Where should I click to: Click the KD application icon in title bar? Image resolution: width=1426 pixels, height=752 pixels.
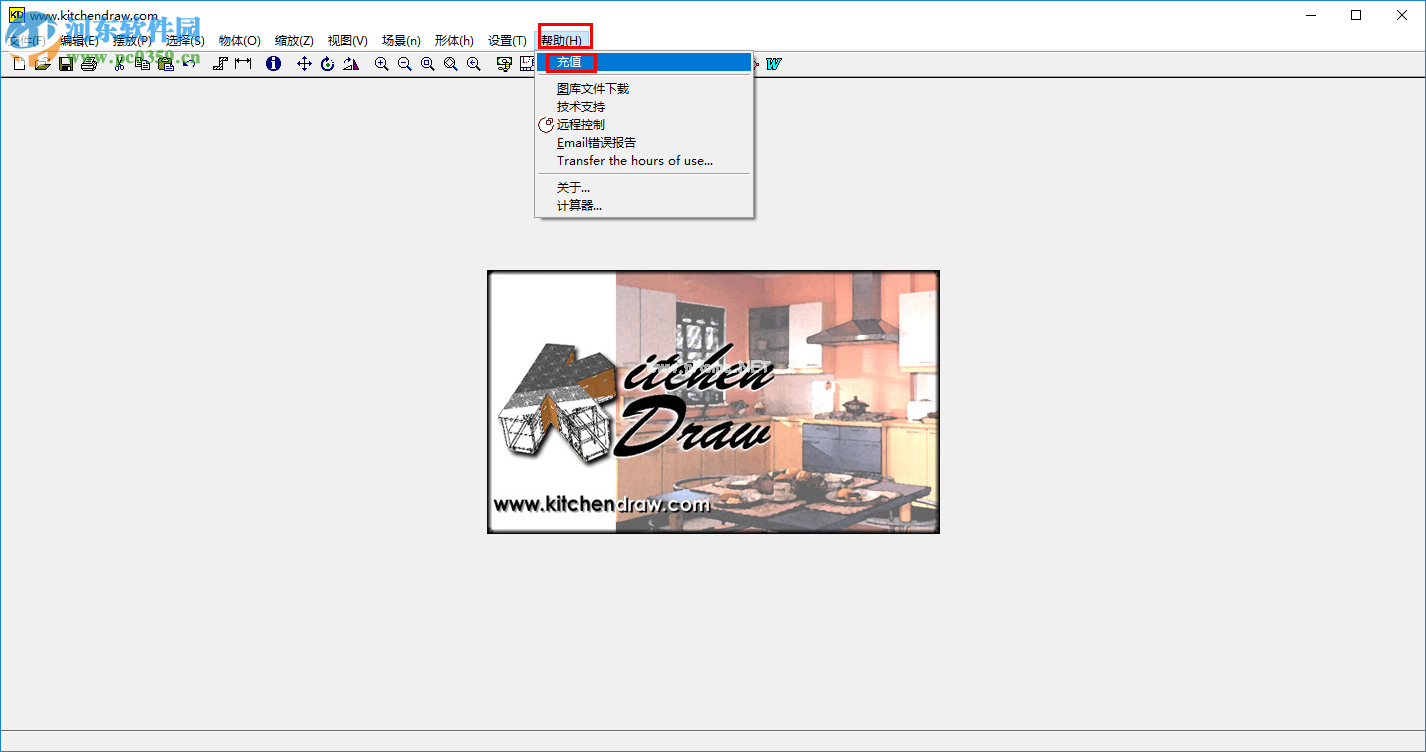pyautogui.click(x=16, y=15)
